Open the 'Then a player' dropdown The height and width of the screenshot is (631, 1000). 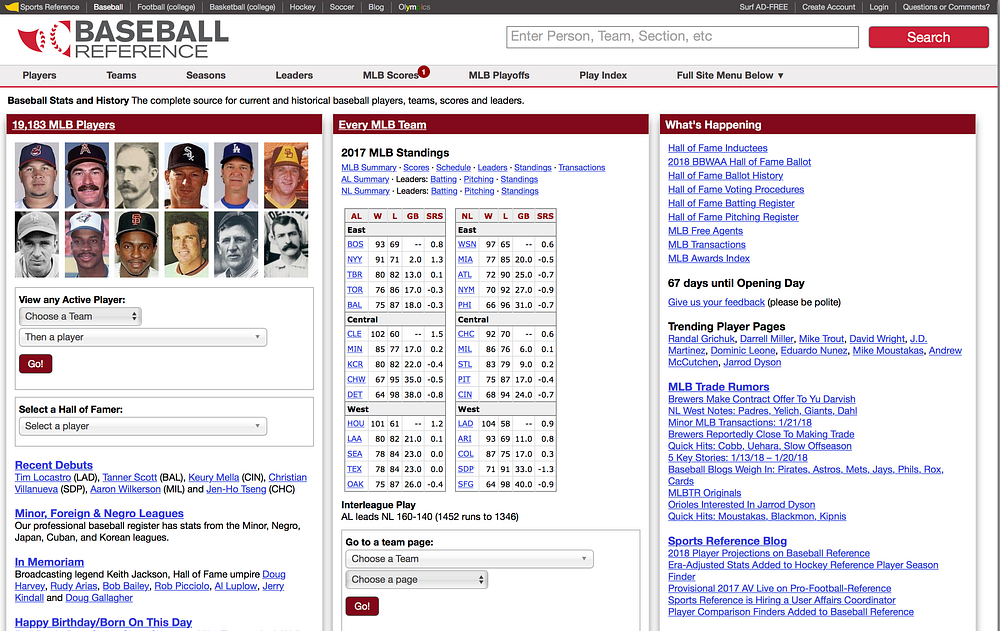coord(143,337)
